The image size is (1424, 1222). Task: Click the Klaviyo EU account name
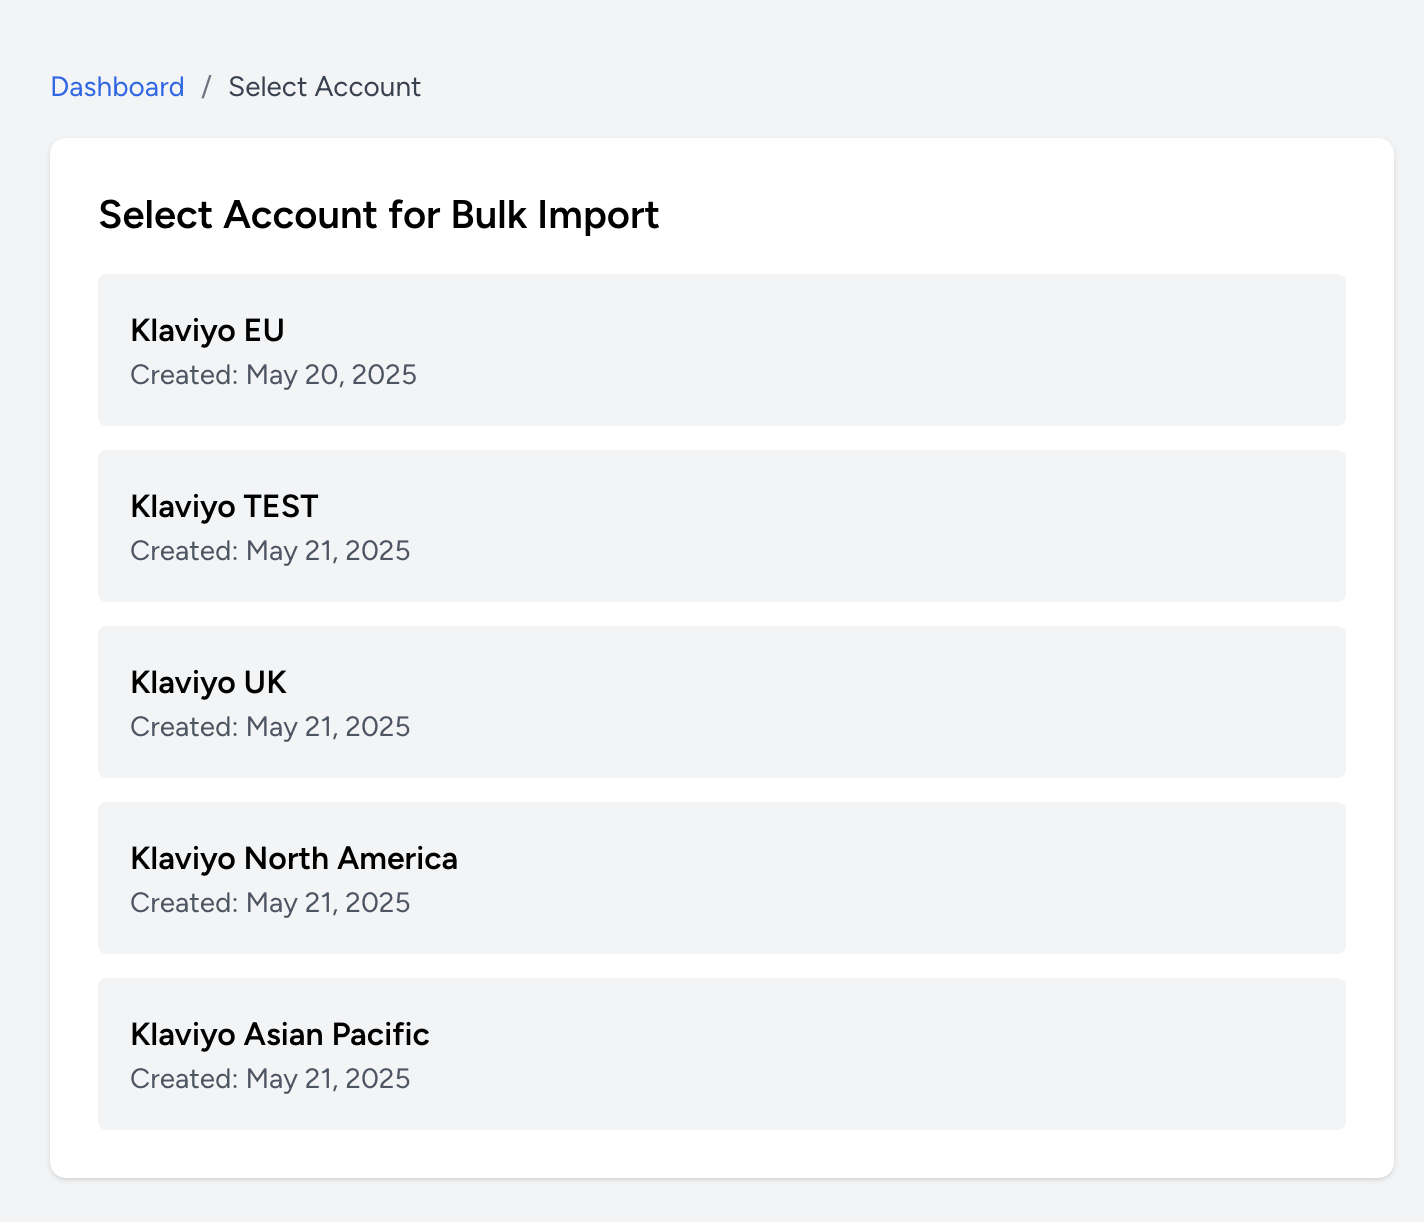(x=207, y=330)
